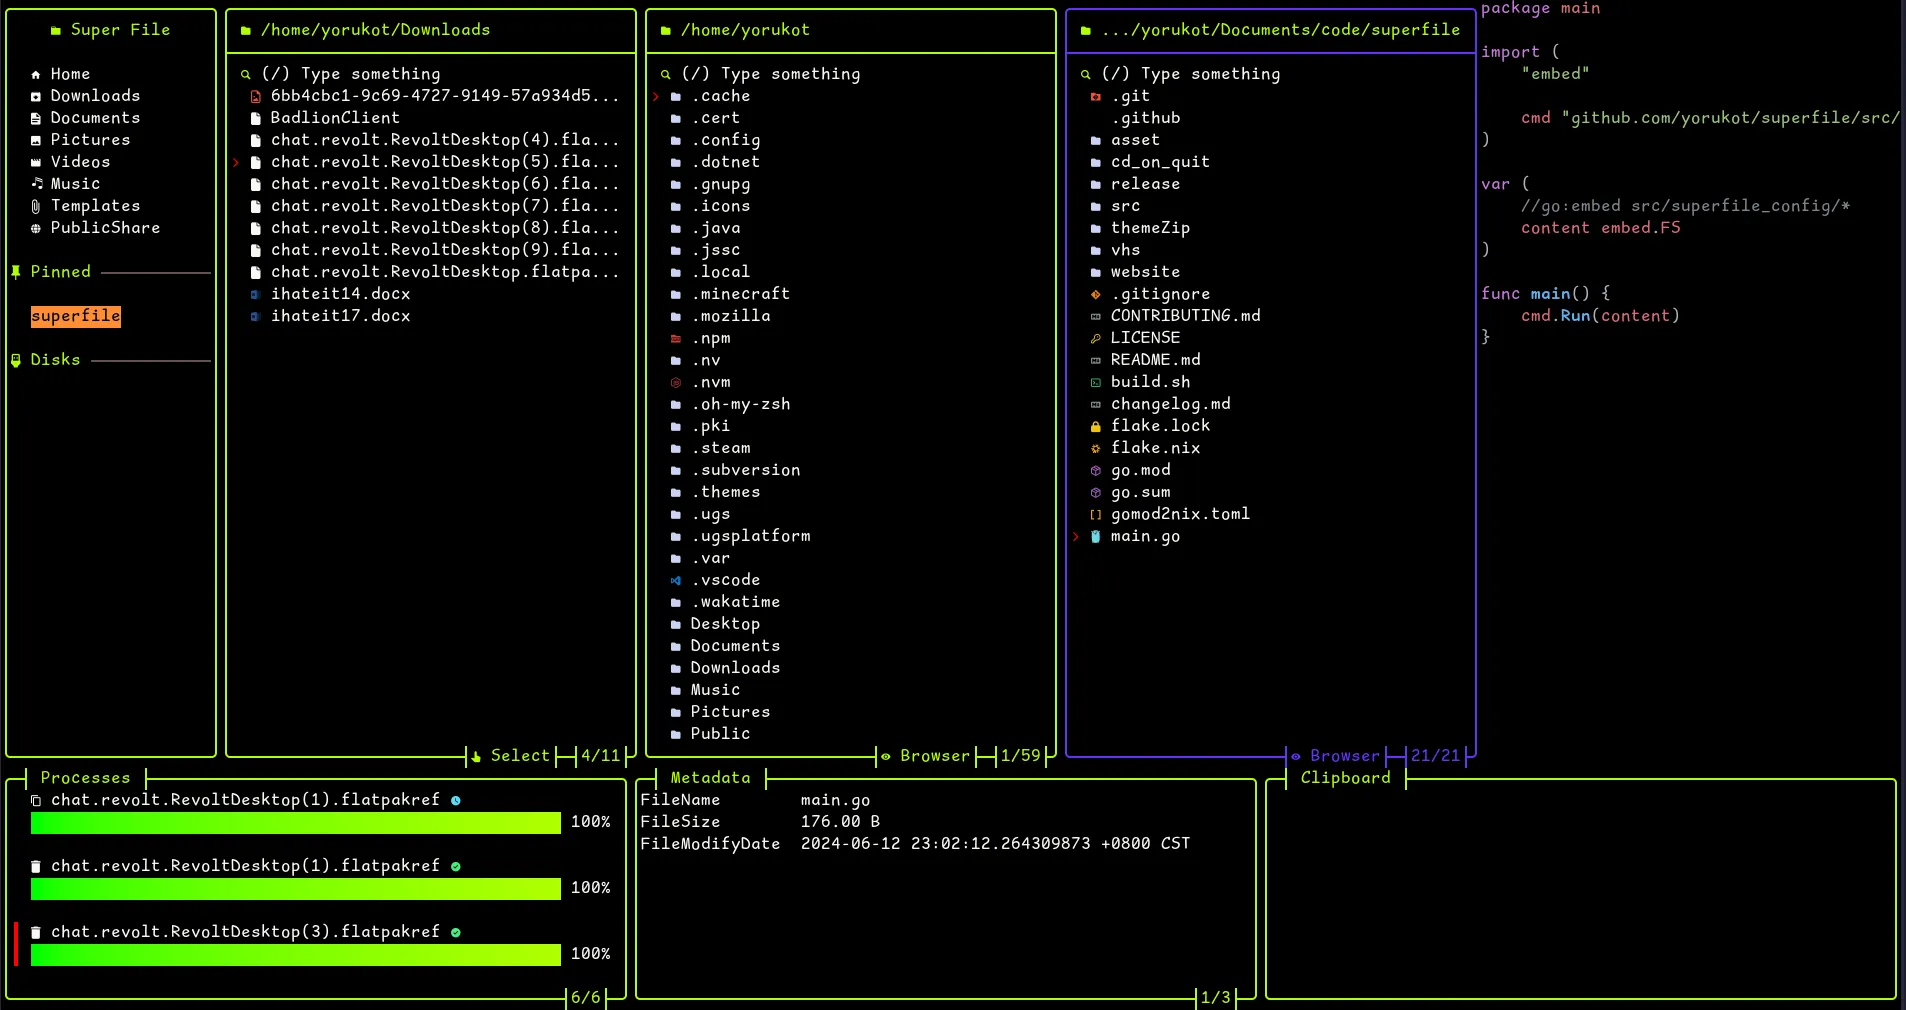Click the lock icon beside flake.lock
The image size is (1906, 1010).
1095,426
